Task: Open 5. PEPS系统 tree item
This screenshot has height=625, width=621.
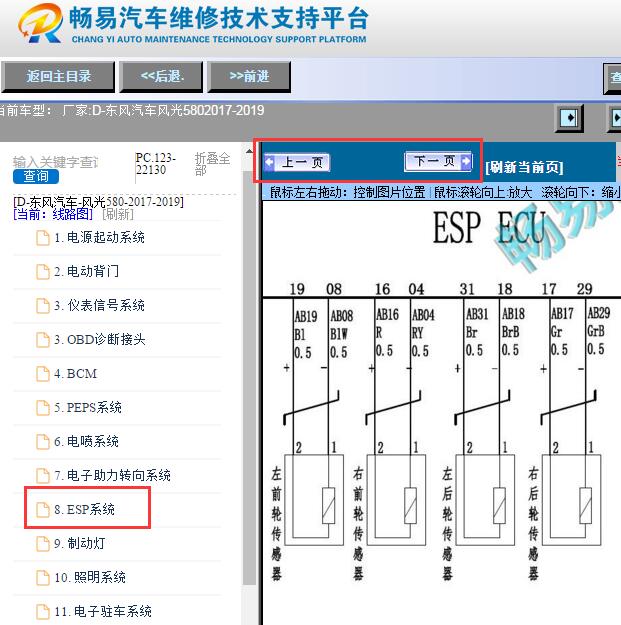Action: tap(88, 407)
